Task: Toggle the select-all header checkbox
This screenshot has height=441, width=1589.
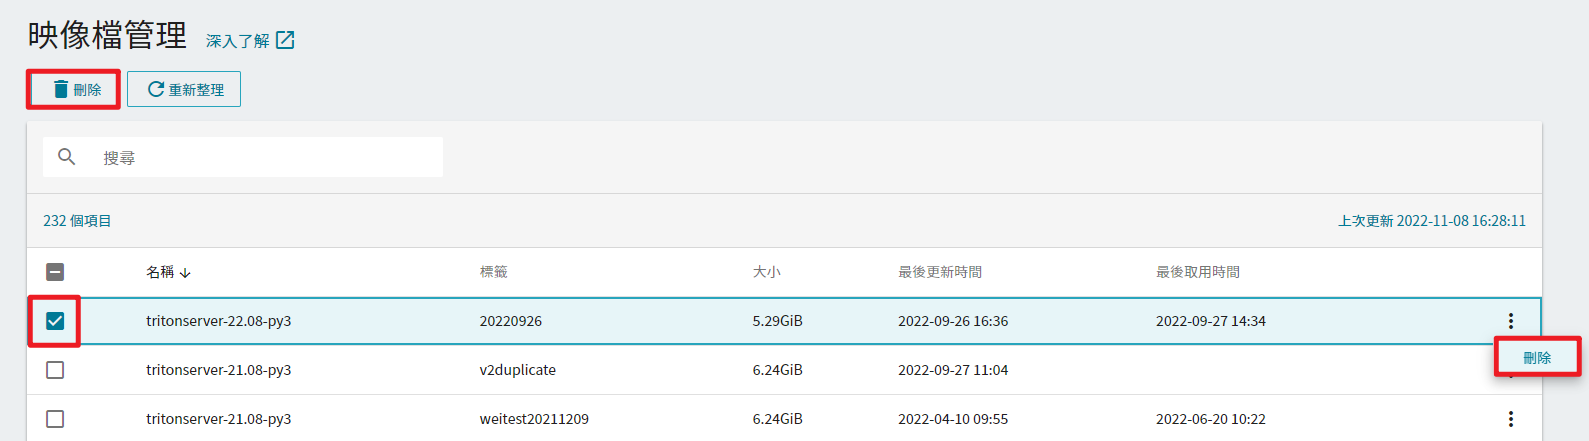Action: [x=55, y=272]
